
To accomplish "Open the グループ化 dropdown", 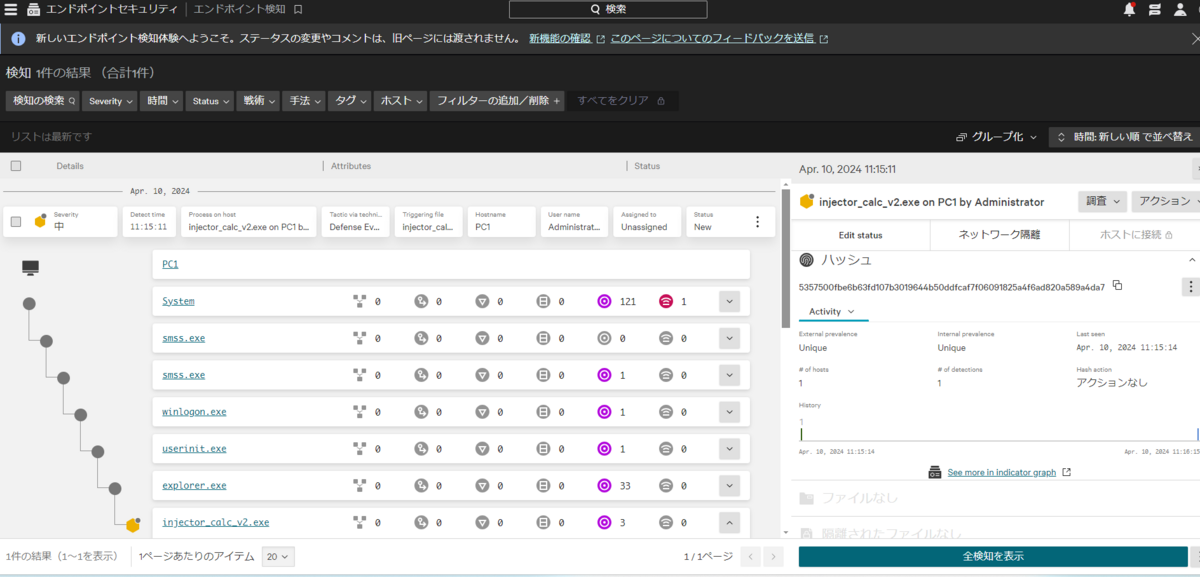I will click(x=997, y=137).
